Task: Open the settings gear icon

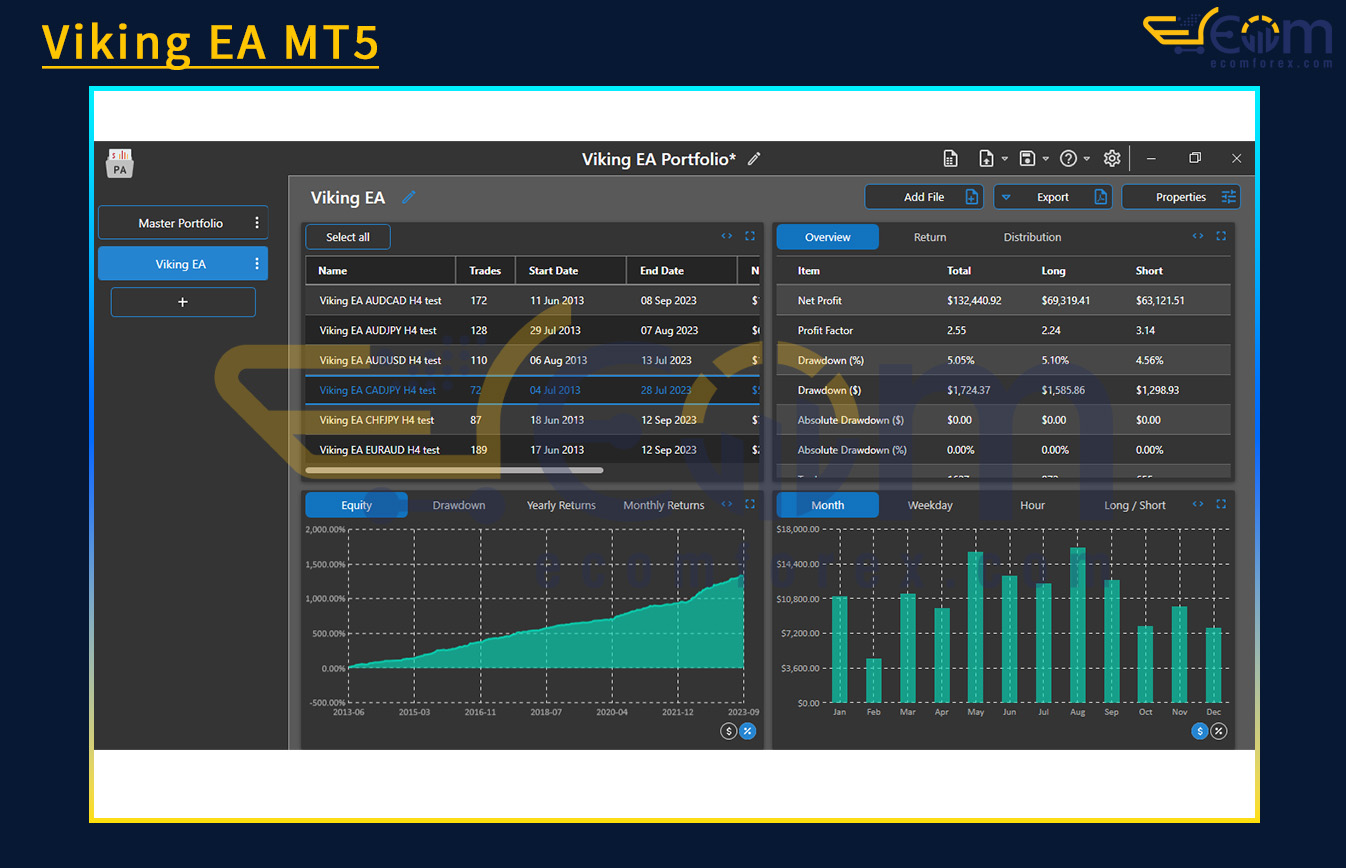Action: [x=1112, y=159]
